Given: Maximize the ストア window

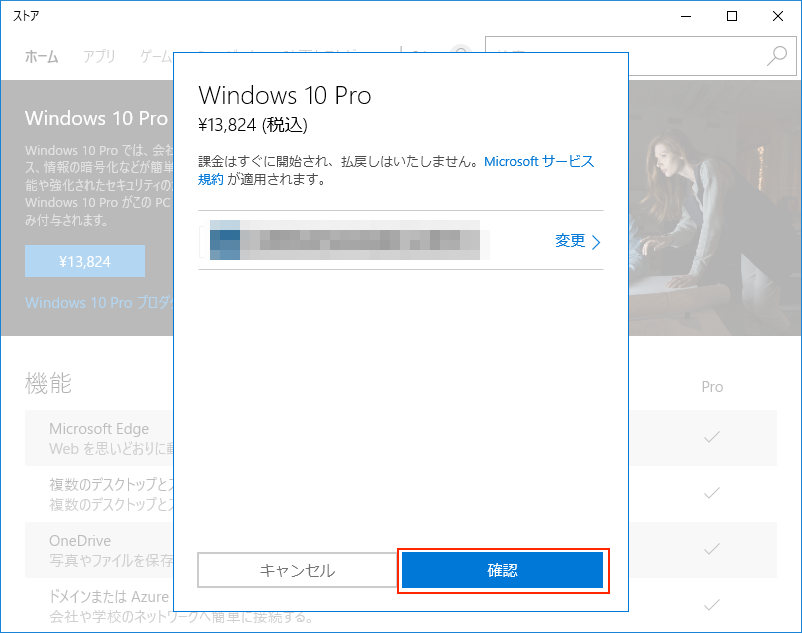Looking at the screenshot, I should pyautogui.click(x=732, y=16).
